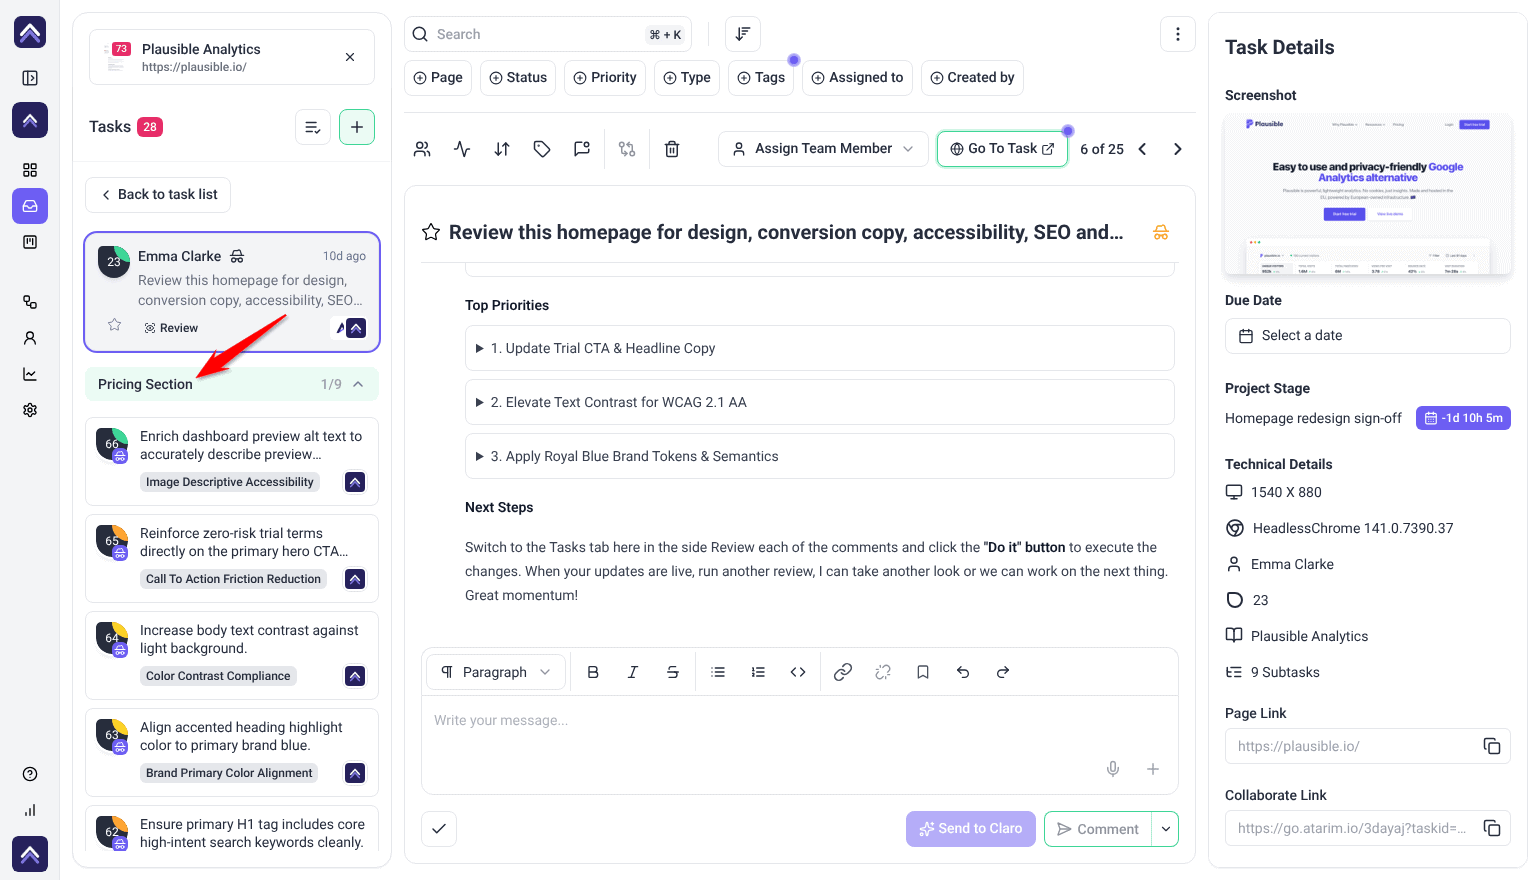Expand '3. Apply Royal Blue Brand Tokens & Semantics'
1540x880 pixels.
coord(820,456)
